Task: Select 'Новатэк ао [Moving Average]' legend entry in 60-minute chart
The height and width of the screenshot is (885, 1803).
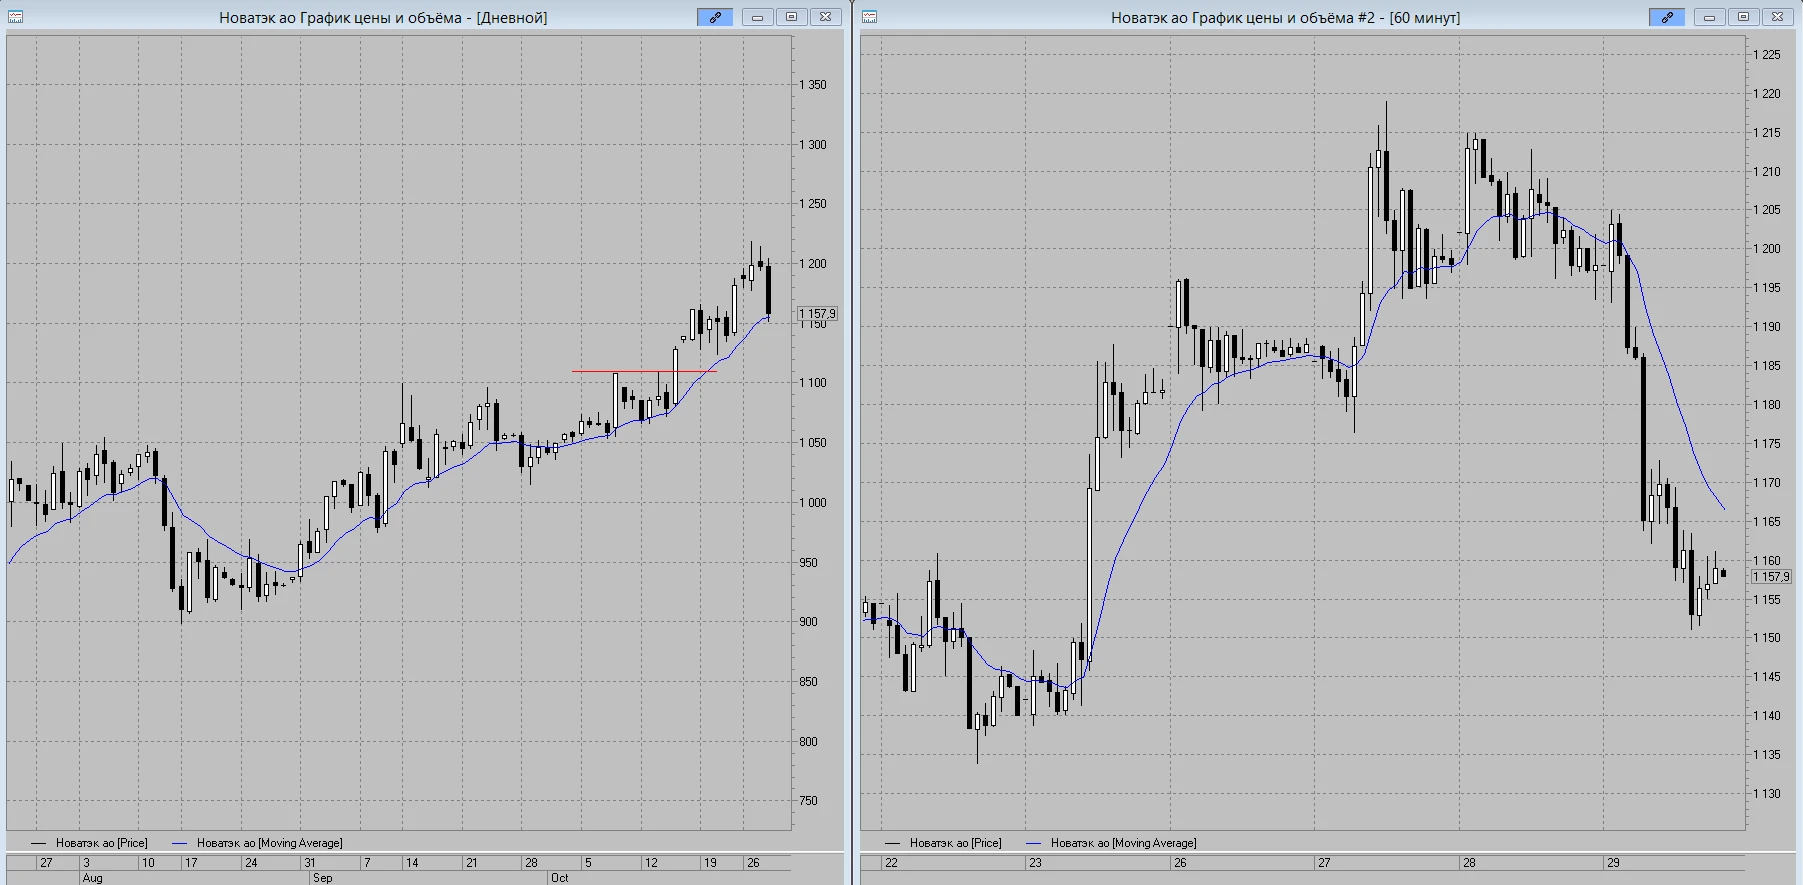Action: coord(1123,843)
